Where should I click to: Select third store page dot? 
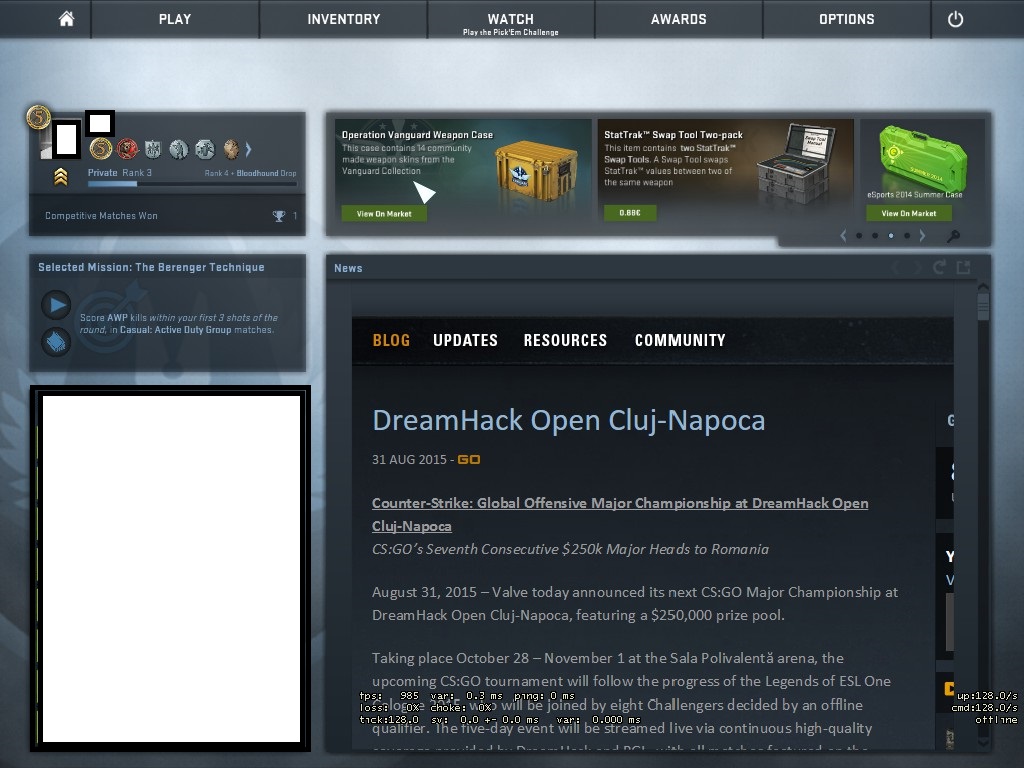point(891,236)
